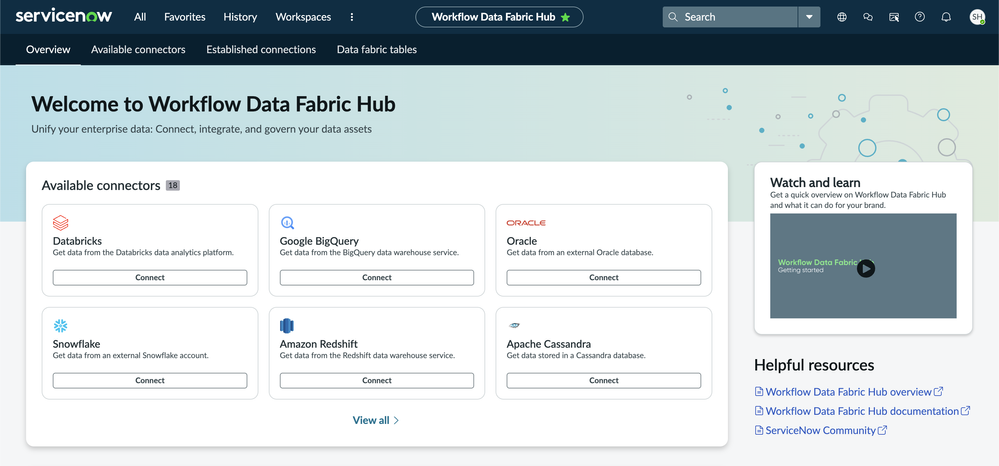Click the application scope picker icon
The height and width of the screenshot is (466, 999).
coord(894,17)
